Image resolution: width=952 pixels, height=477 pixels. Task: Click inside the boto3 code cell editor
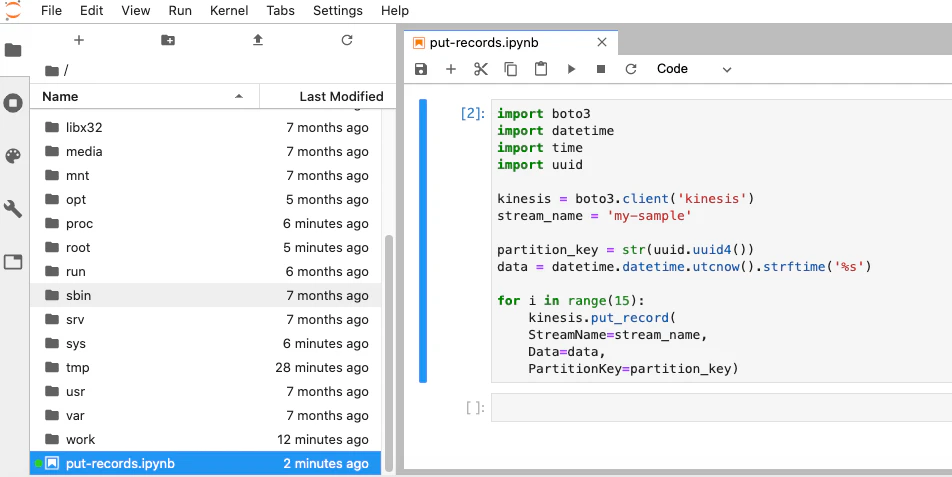point(721,241)
